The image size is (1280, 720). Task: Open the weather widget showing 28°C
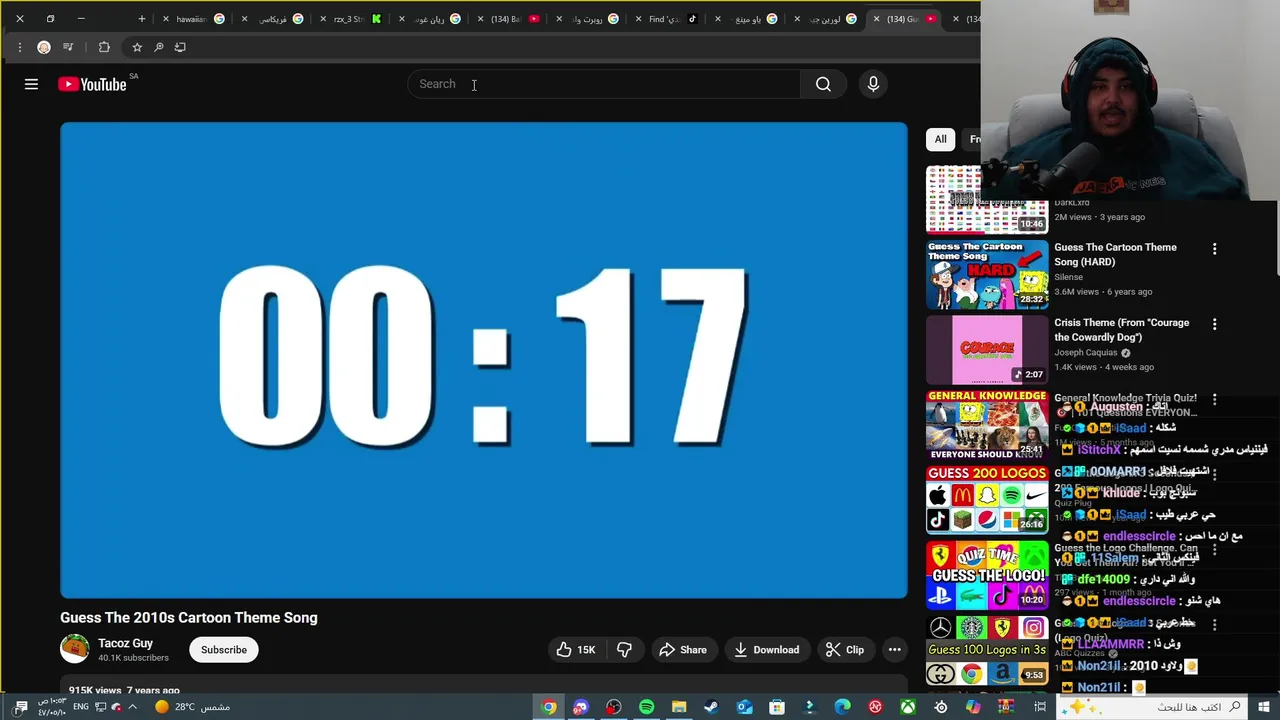[x=192, y=707]
